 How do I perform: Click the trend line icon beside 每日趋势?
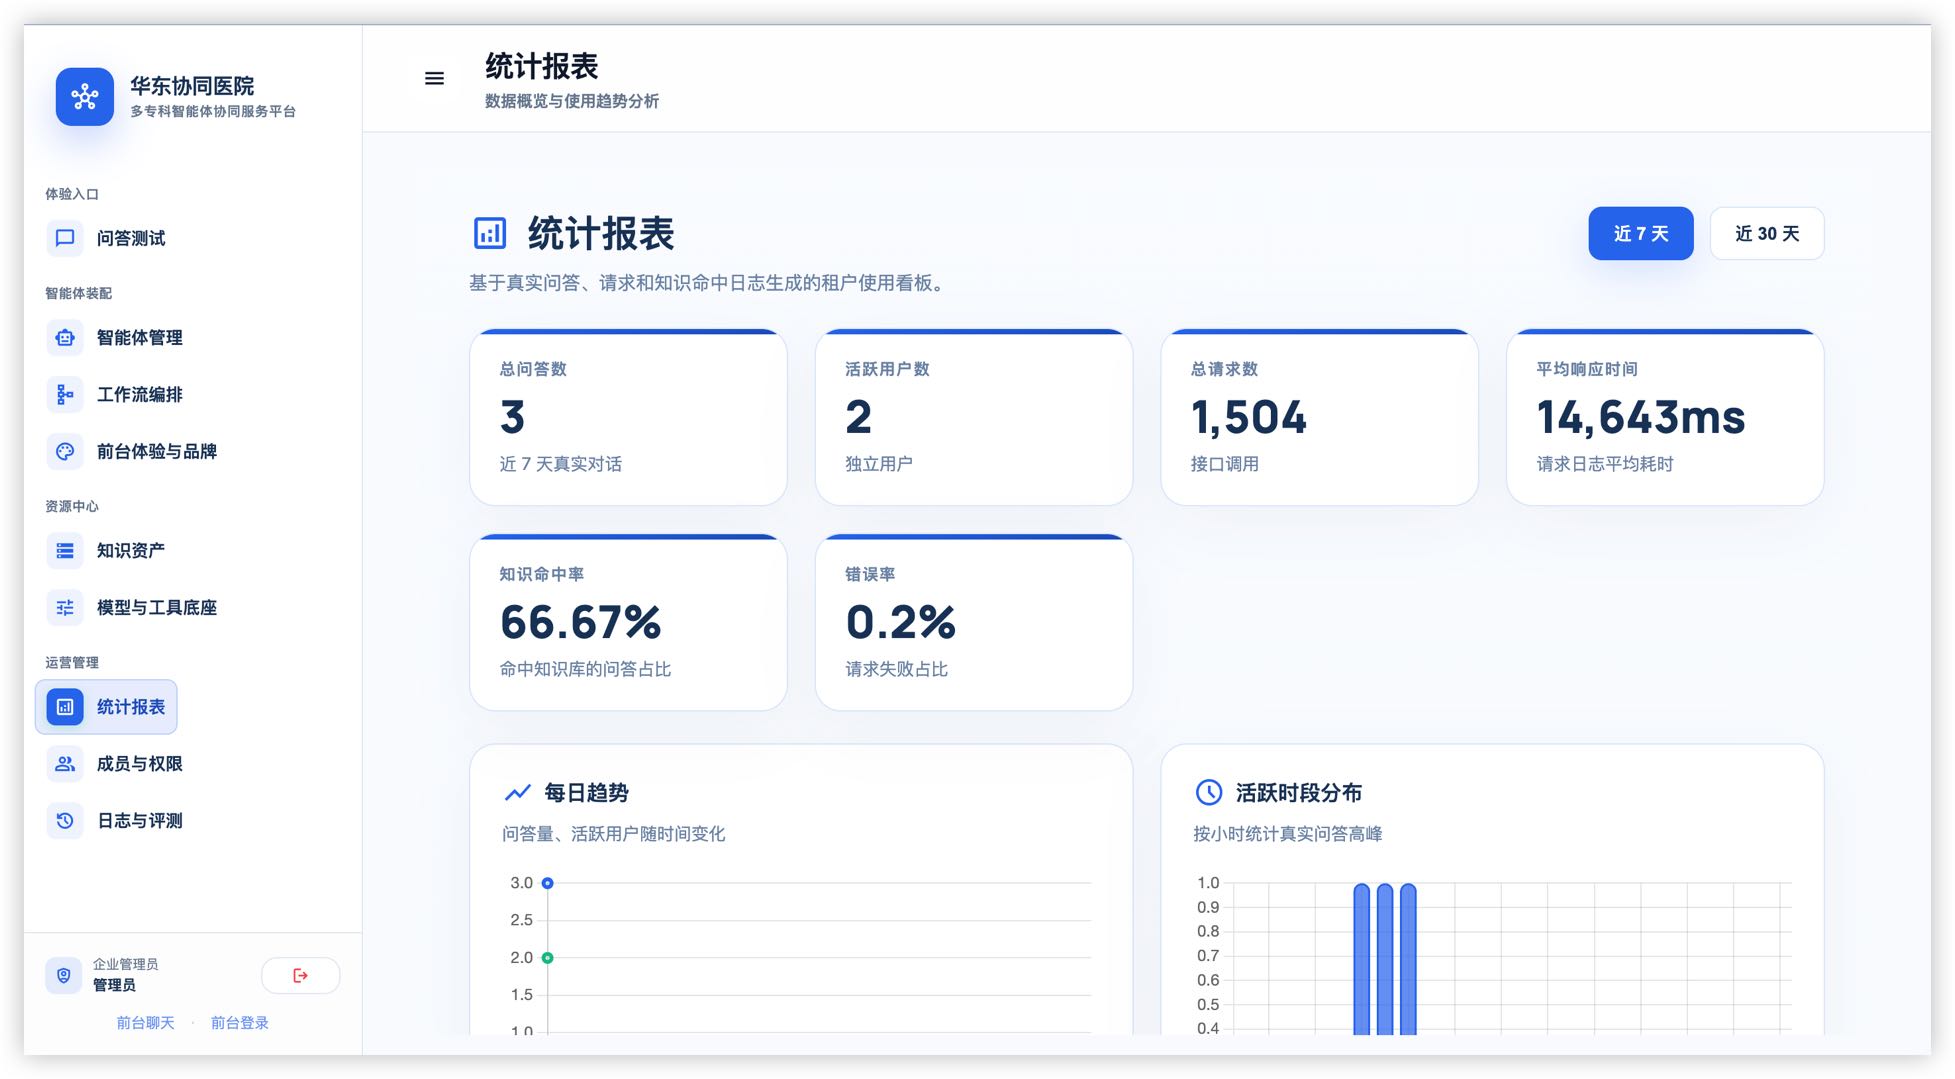(x=517, y=793)
